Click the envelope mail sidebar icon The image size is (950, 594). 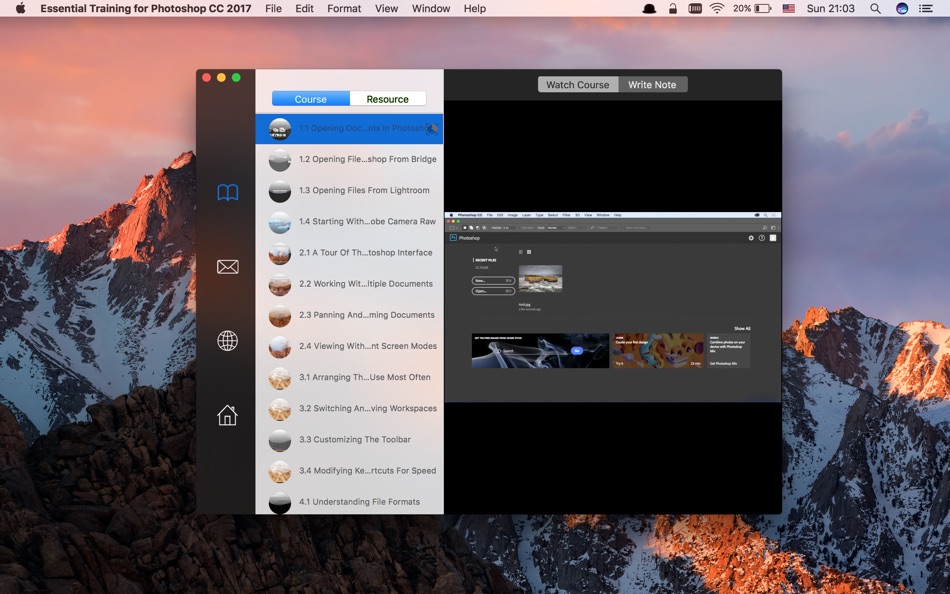pyautogui.click(x=228, y=267)
